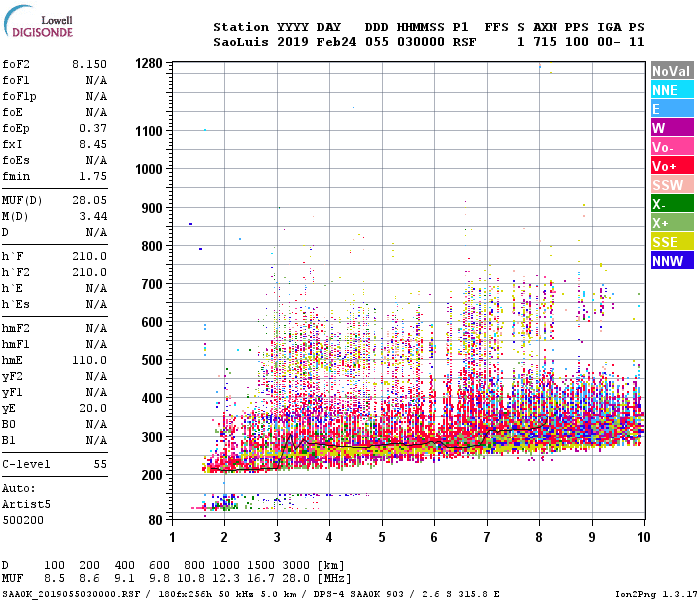This screenshot has height=600, width=700.
Task: Click the 10 MHz frequency axis label
Action: [x=643, y=537]
